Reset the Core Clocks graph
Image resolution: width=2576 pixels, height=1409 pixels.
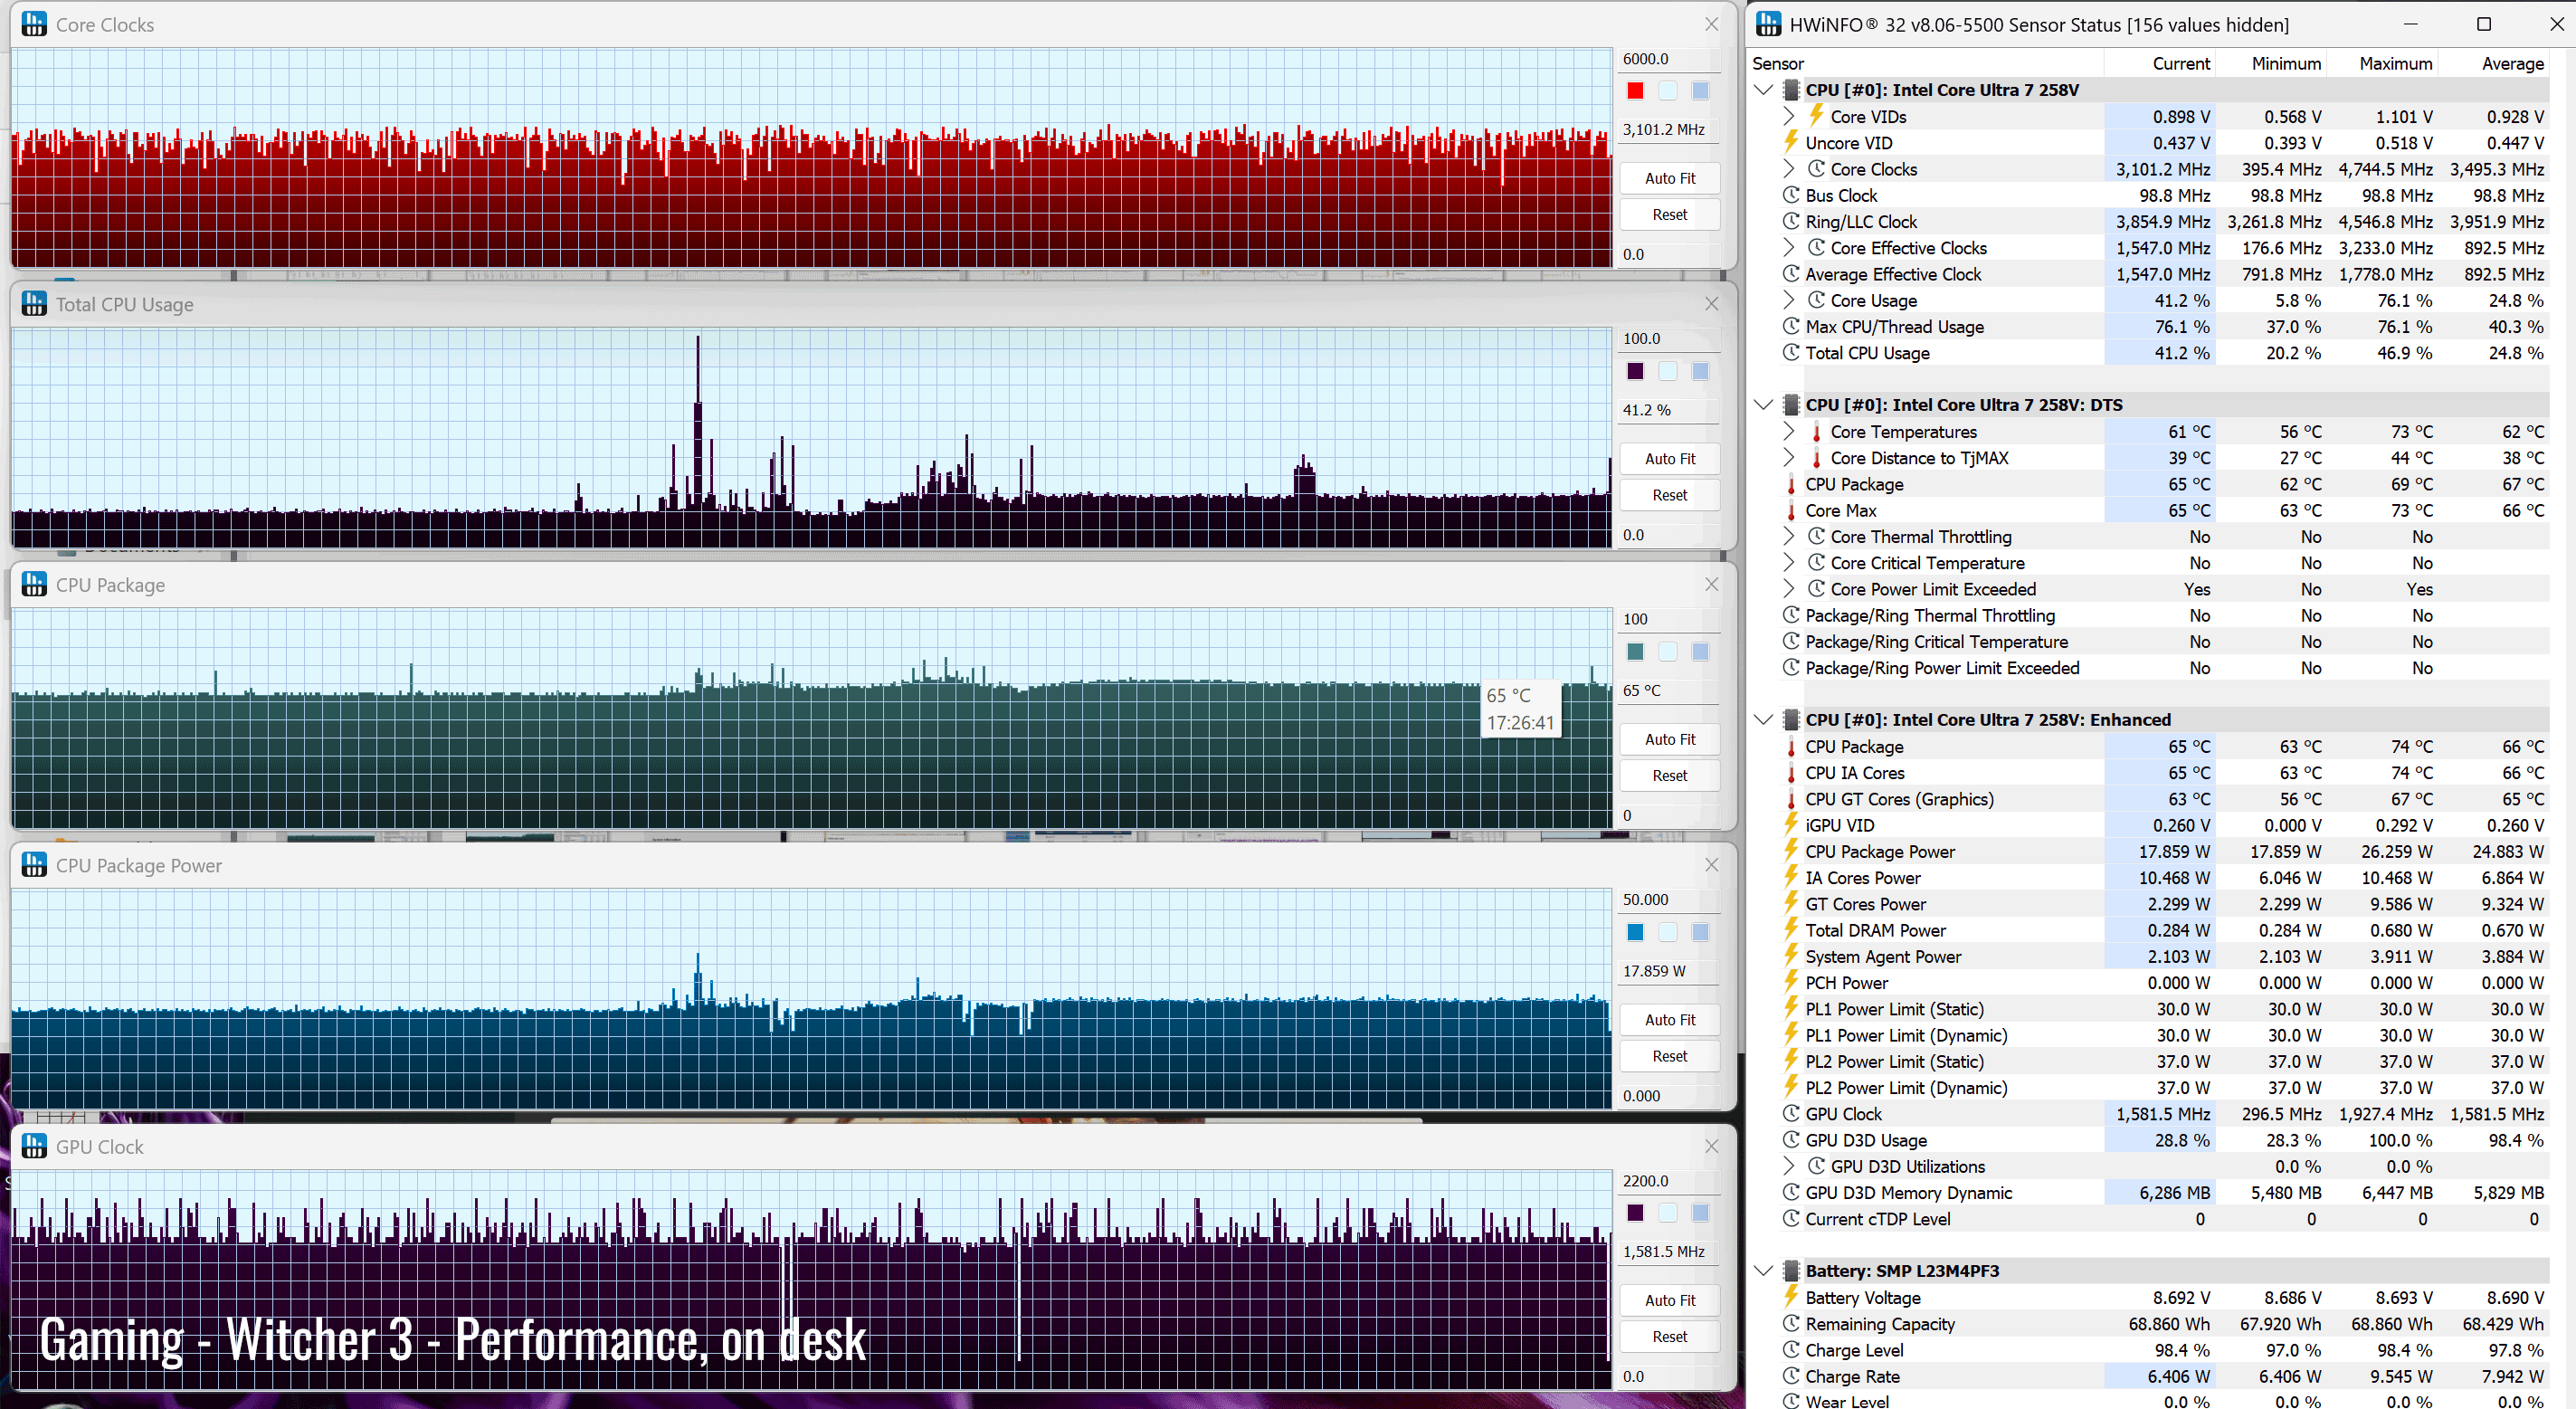click(1670, 214)
